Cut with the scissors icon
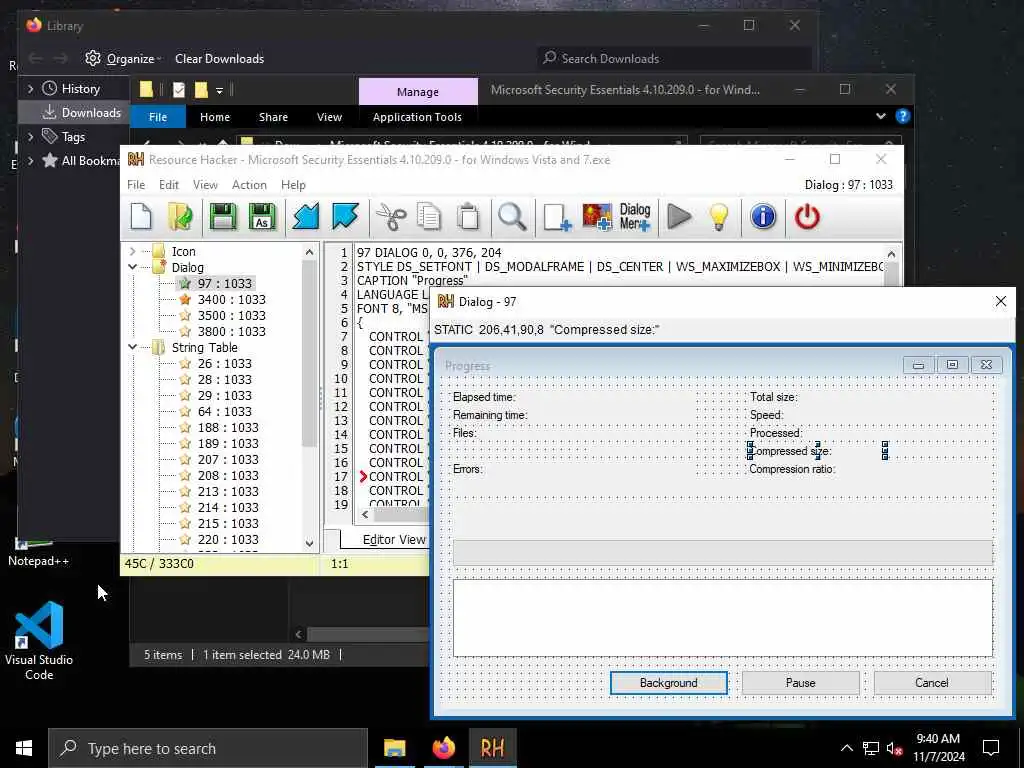Screen dimensions: 1024x768 [391, 217]
